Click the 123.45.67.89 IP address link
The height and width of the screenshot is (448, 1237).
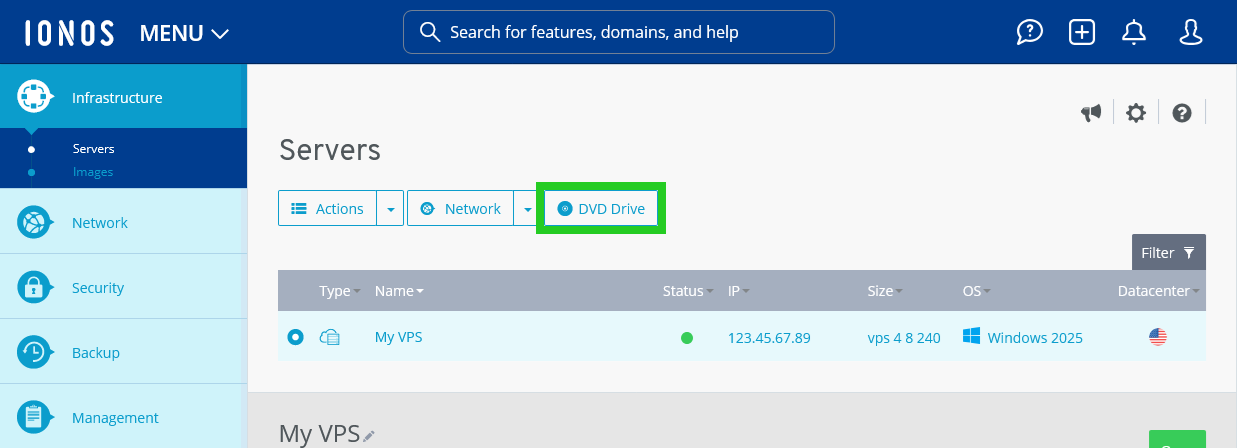(x=769, y=338)
